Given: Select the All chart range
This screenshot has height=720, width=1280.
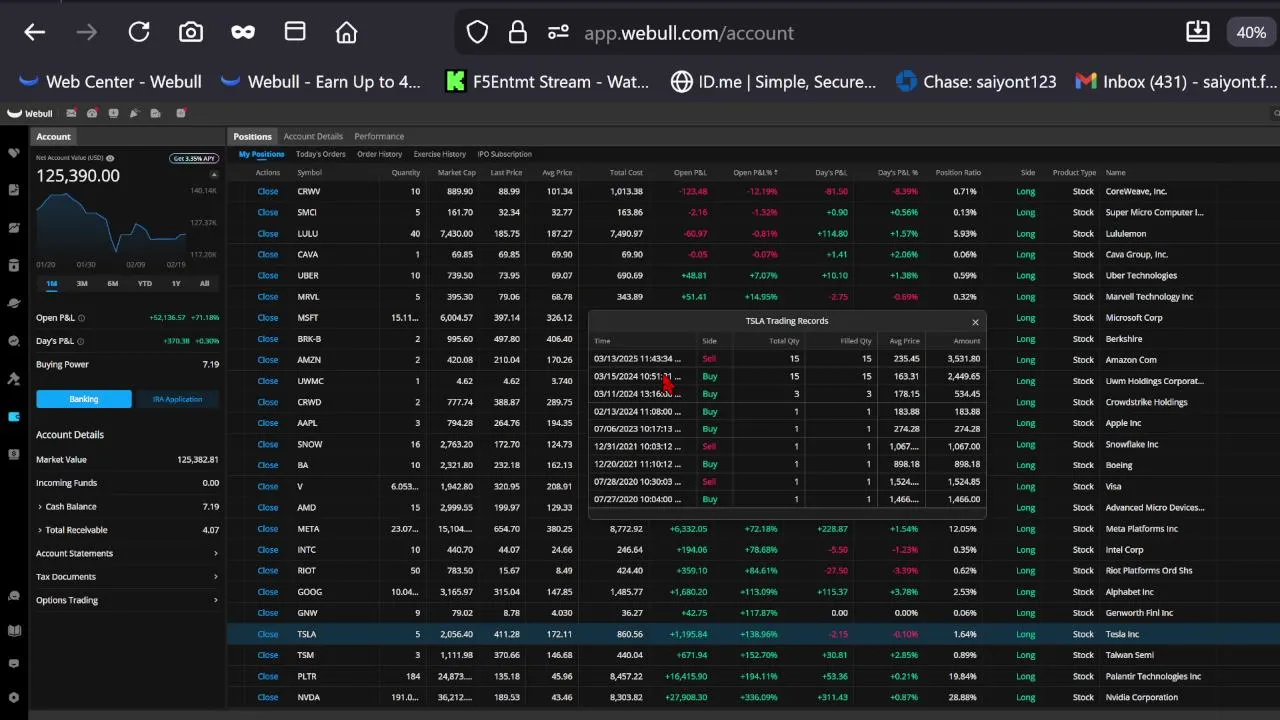Looking at the screenshot, I should point(205,283).
